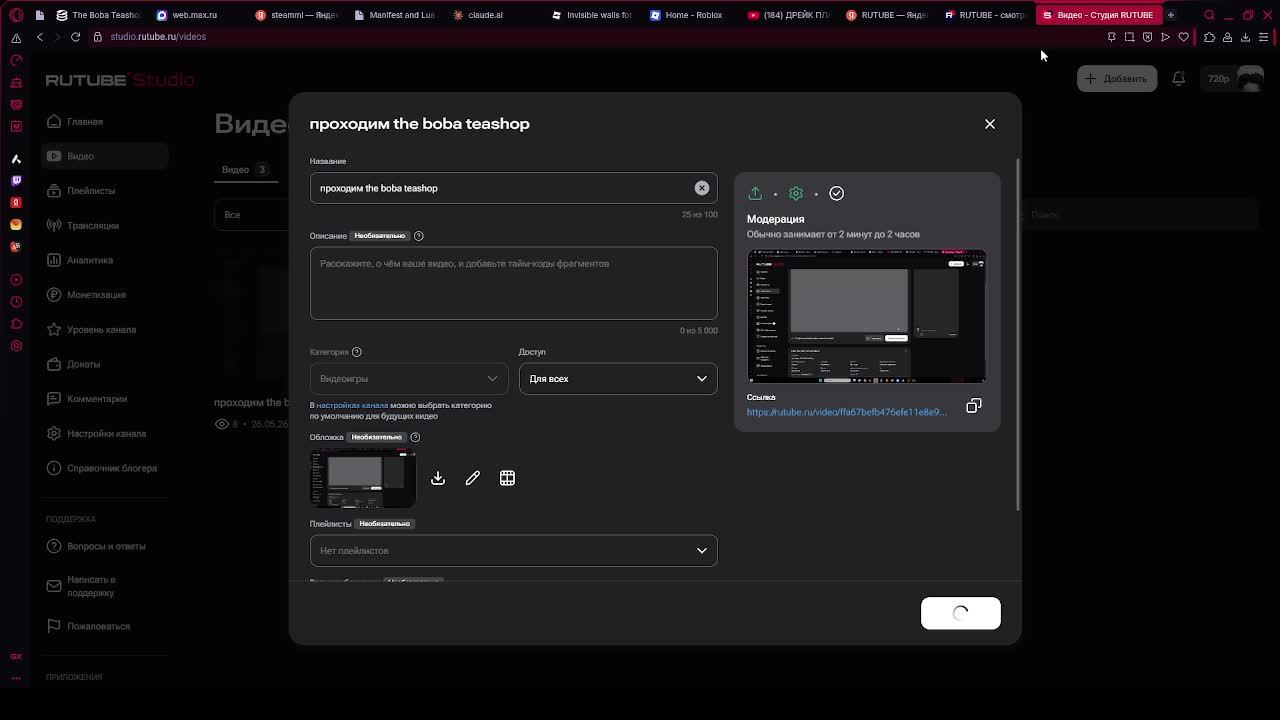Focus the Описание description text area

click(513, 283)
